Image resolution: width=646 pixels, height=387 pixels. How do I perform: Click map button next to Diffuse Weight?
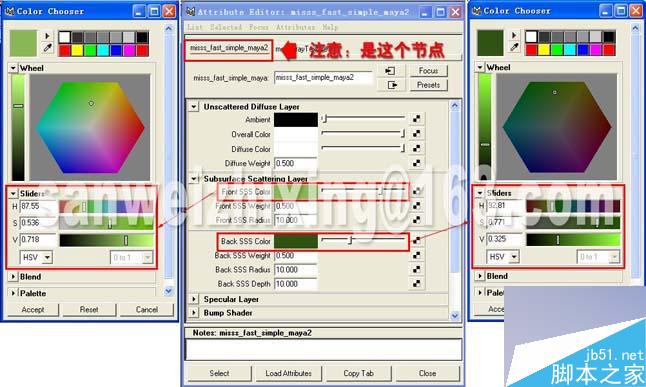(x=417, y=163)
